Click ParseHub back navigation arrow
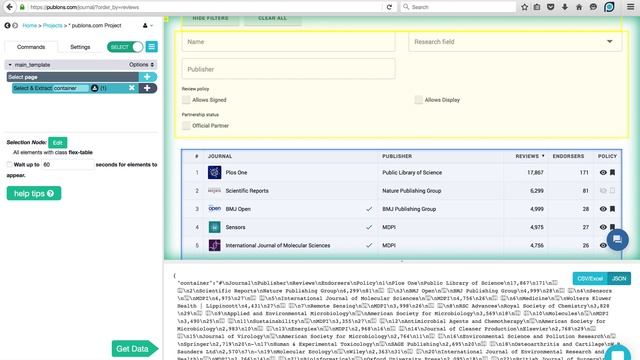 [x=7, y=25]
